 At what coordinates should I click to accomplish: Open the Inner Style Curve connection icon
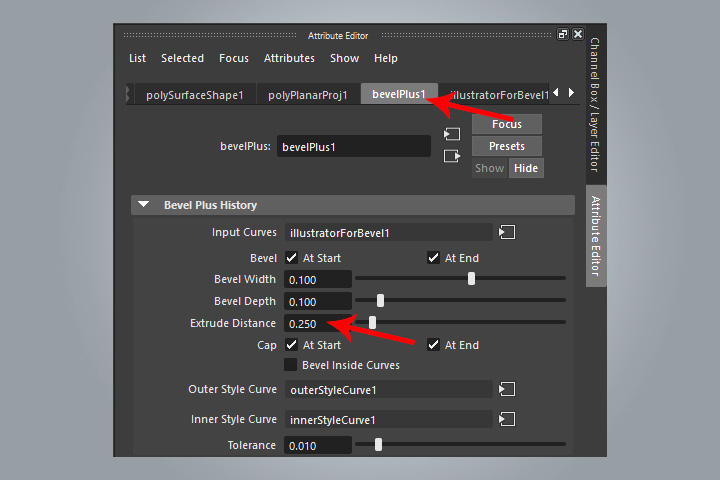click(507, 419)
